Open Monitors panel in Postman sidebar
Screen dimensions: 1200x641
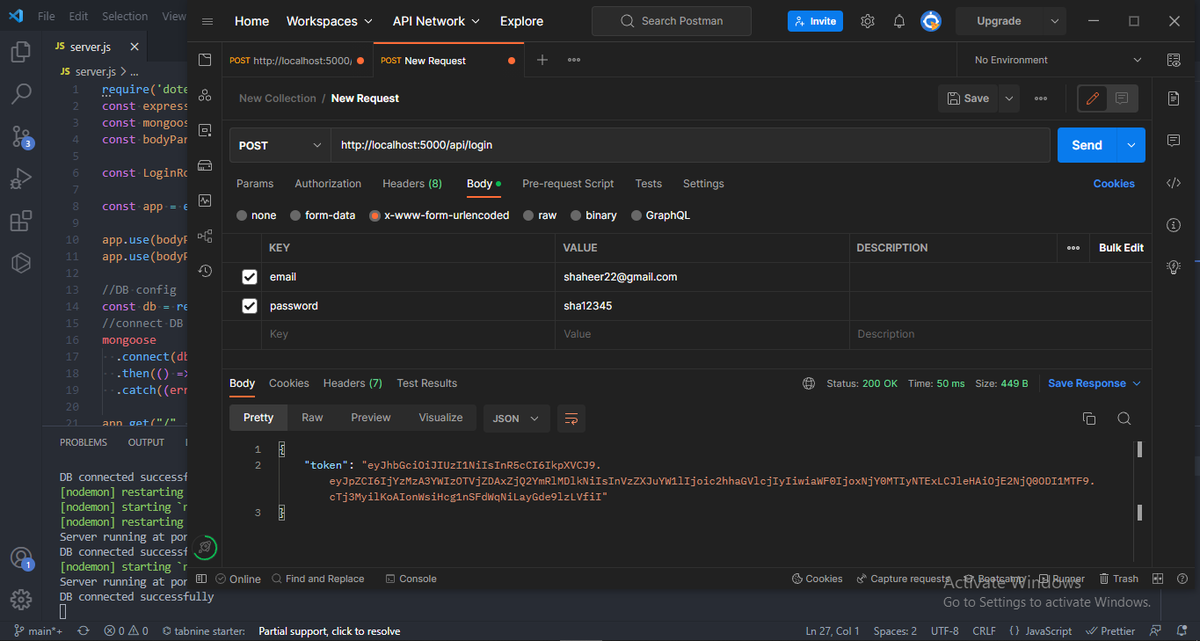[x=205, y=200]
